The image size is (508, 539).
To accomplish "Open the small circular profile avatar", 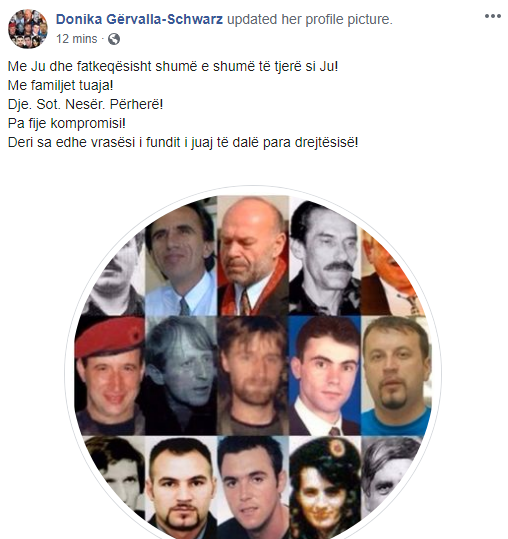I will [27, 29].
